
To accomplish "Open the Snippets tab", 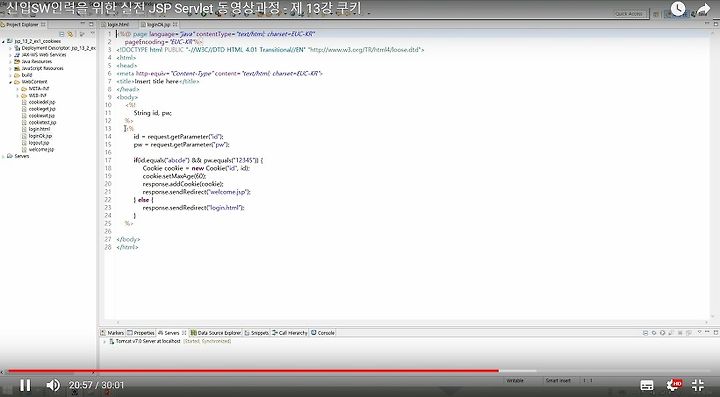I will pyautogui.click(x=257, y=333).
